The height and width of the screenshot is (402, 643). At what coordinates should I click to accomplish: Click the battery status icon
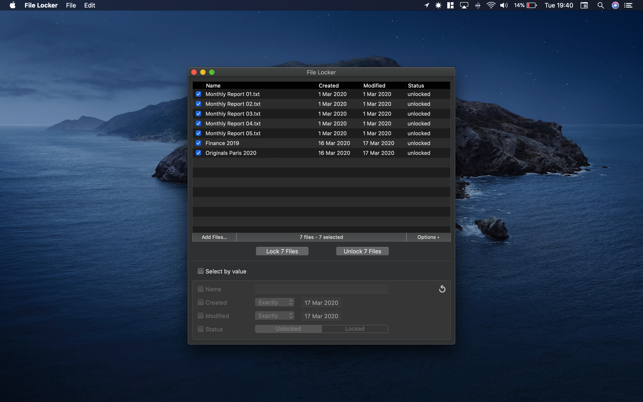coord(532,5)
